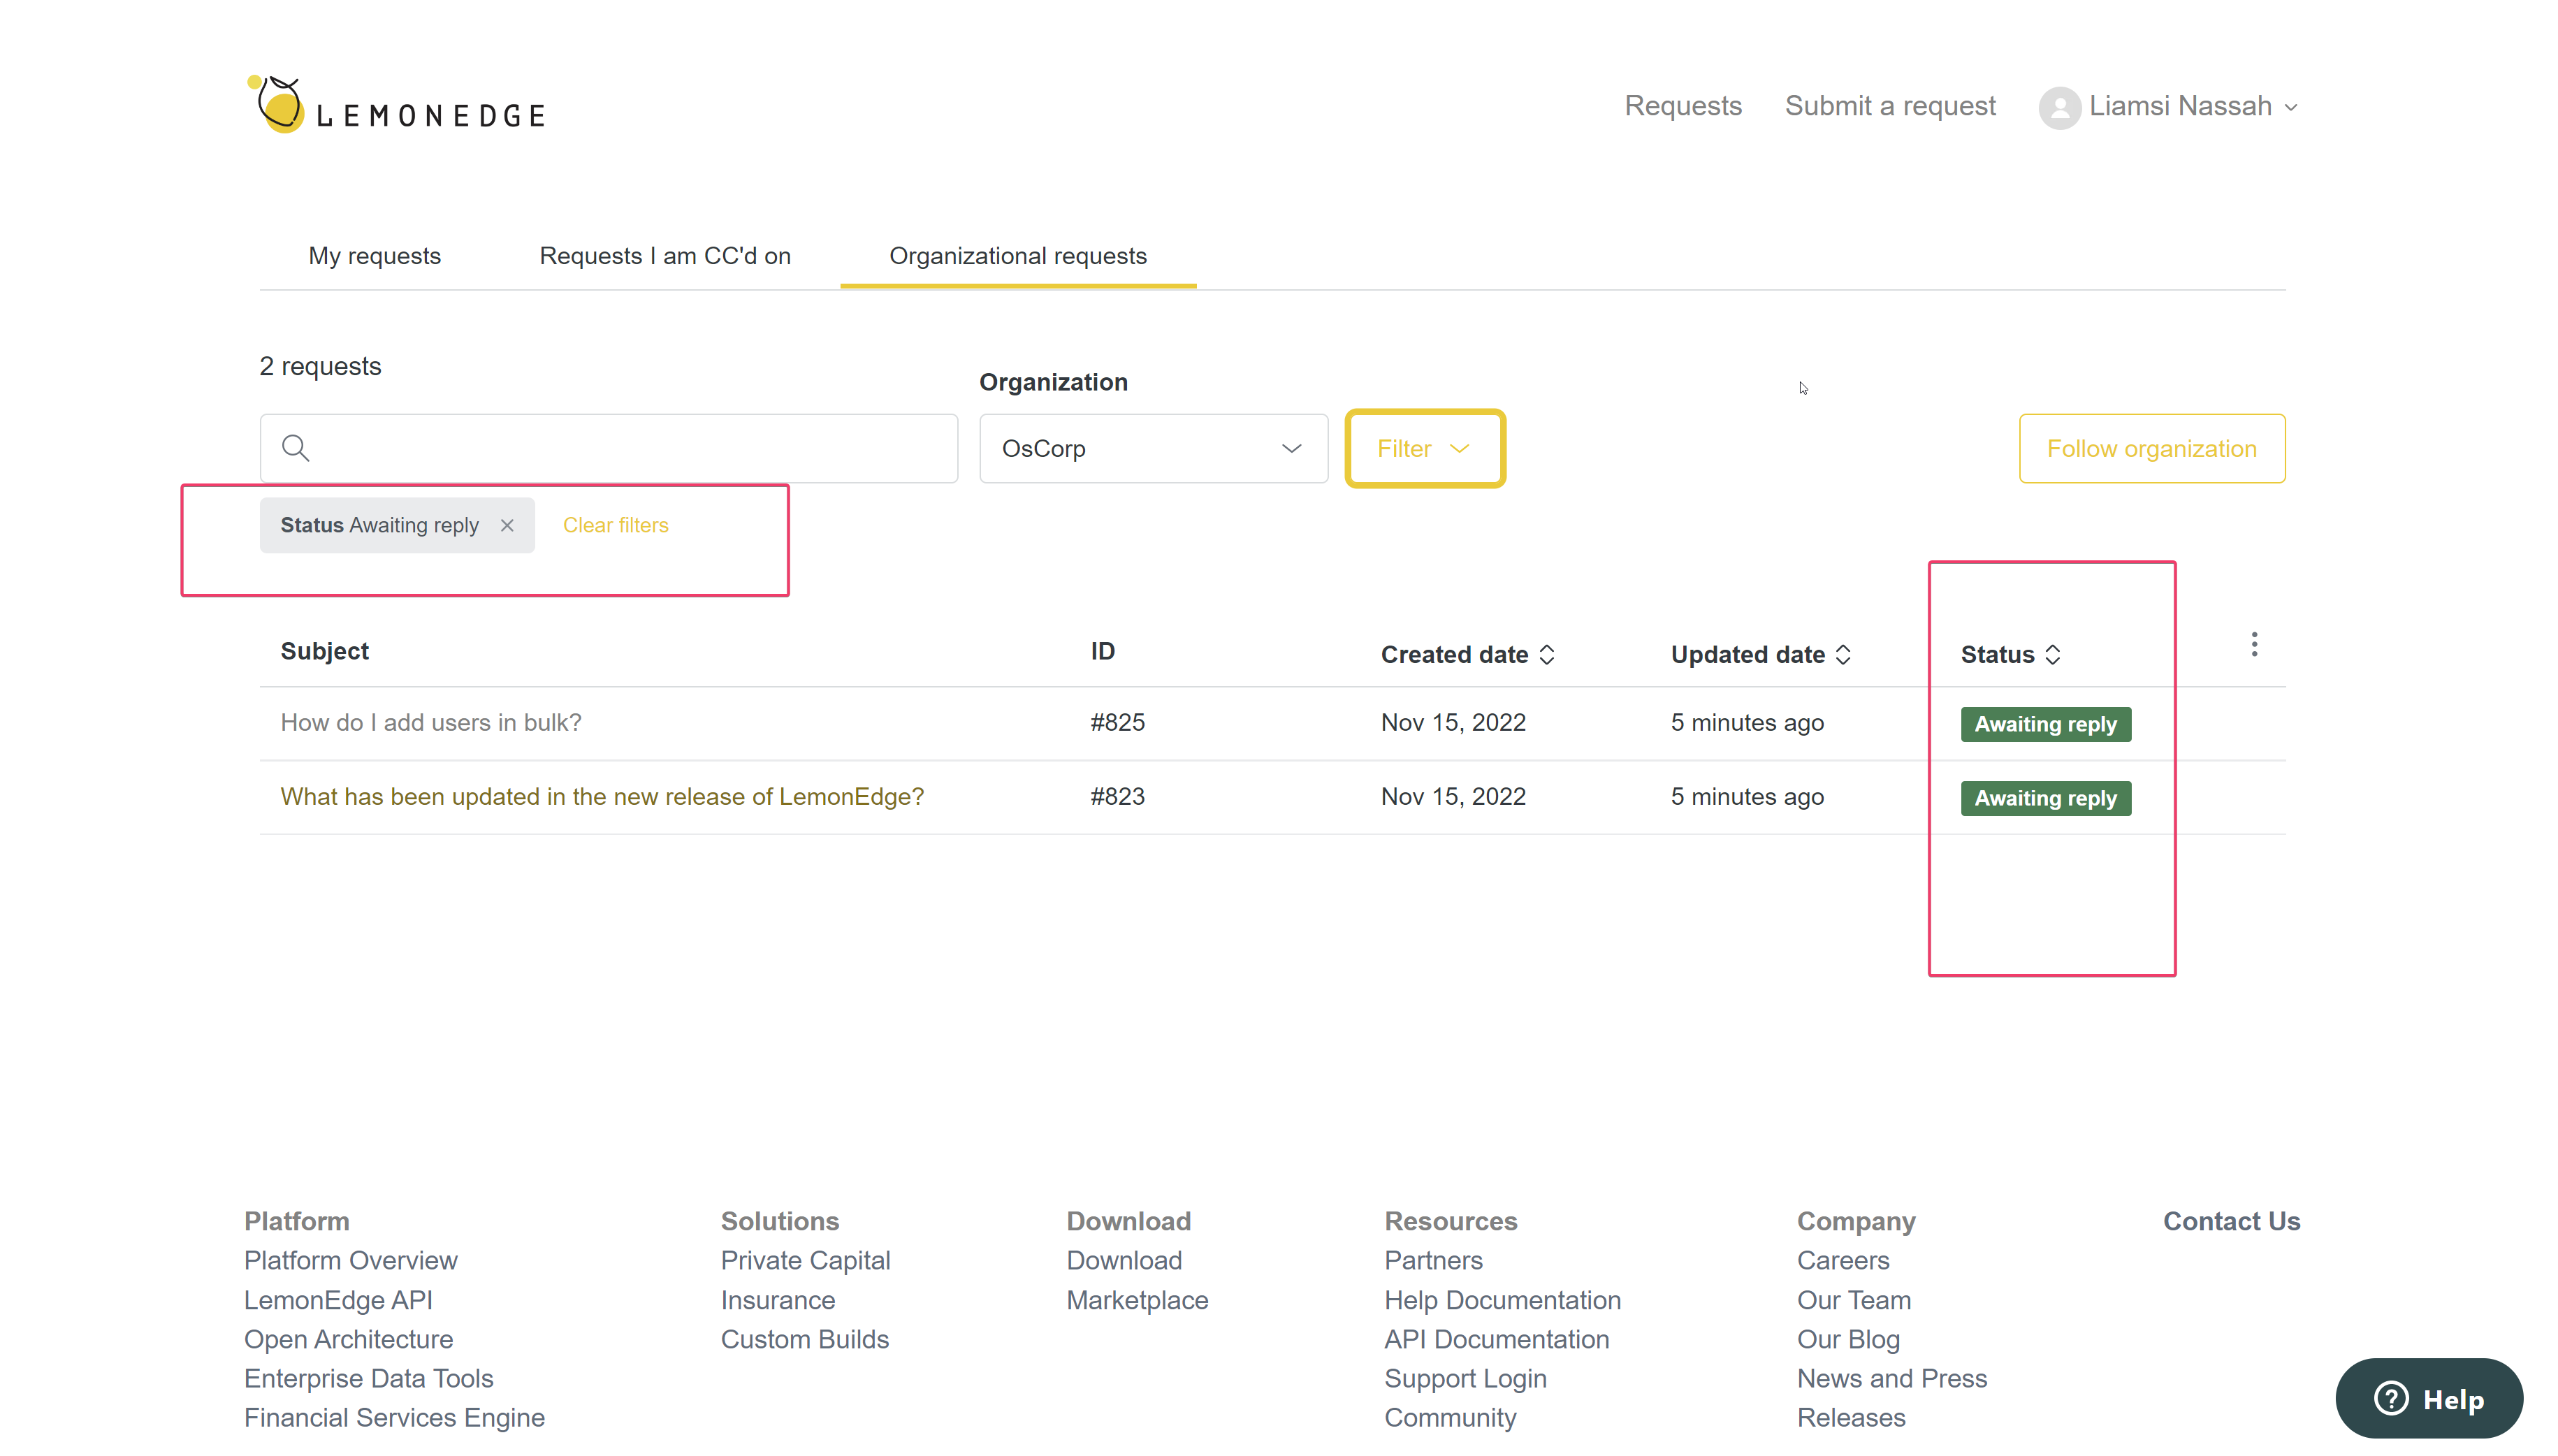
Task: Select Organizational requests tab
Action: pos(1018,256)
